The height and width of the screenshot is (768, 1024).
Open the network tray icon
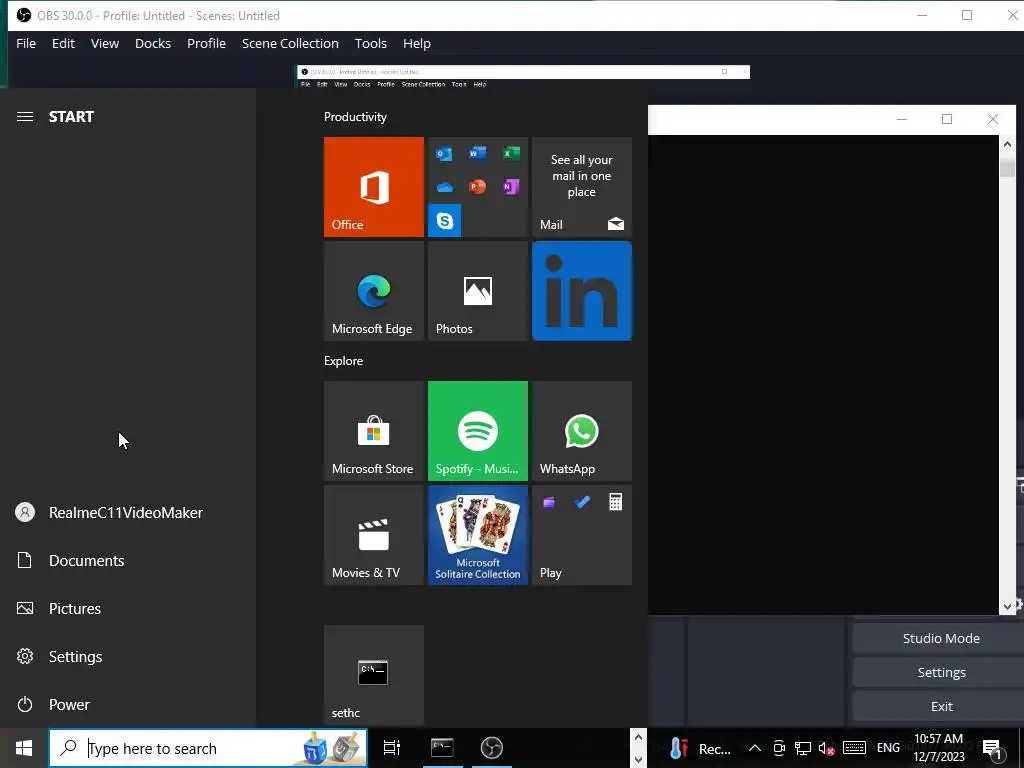(803, 748)
